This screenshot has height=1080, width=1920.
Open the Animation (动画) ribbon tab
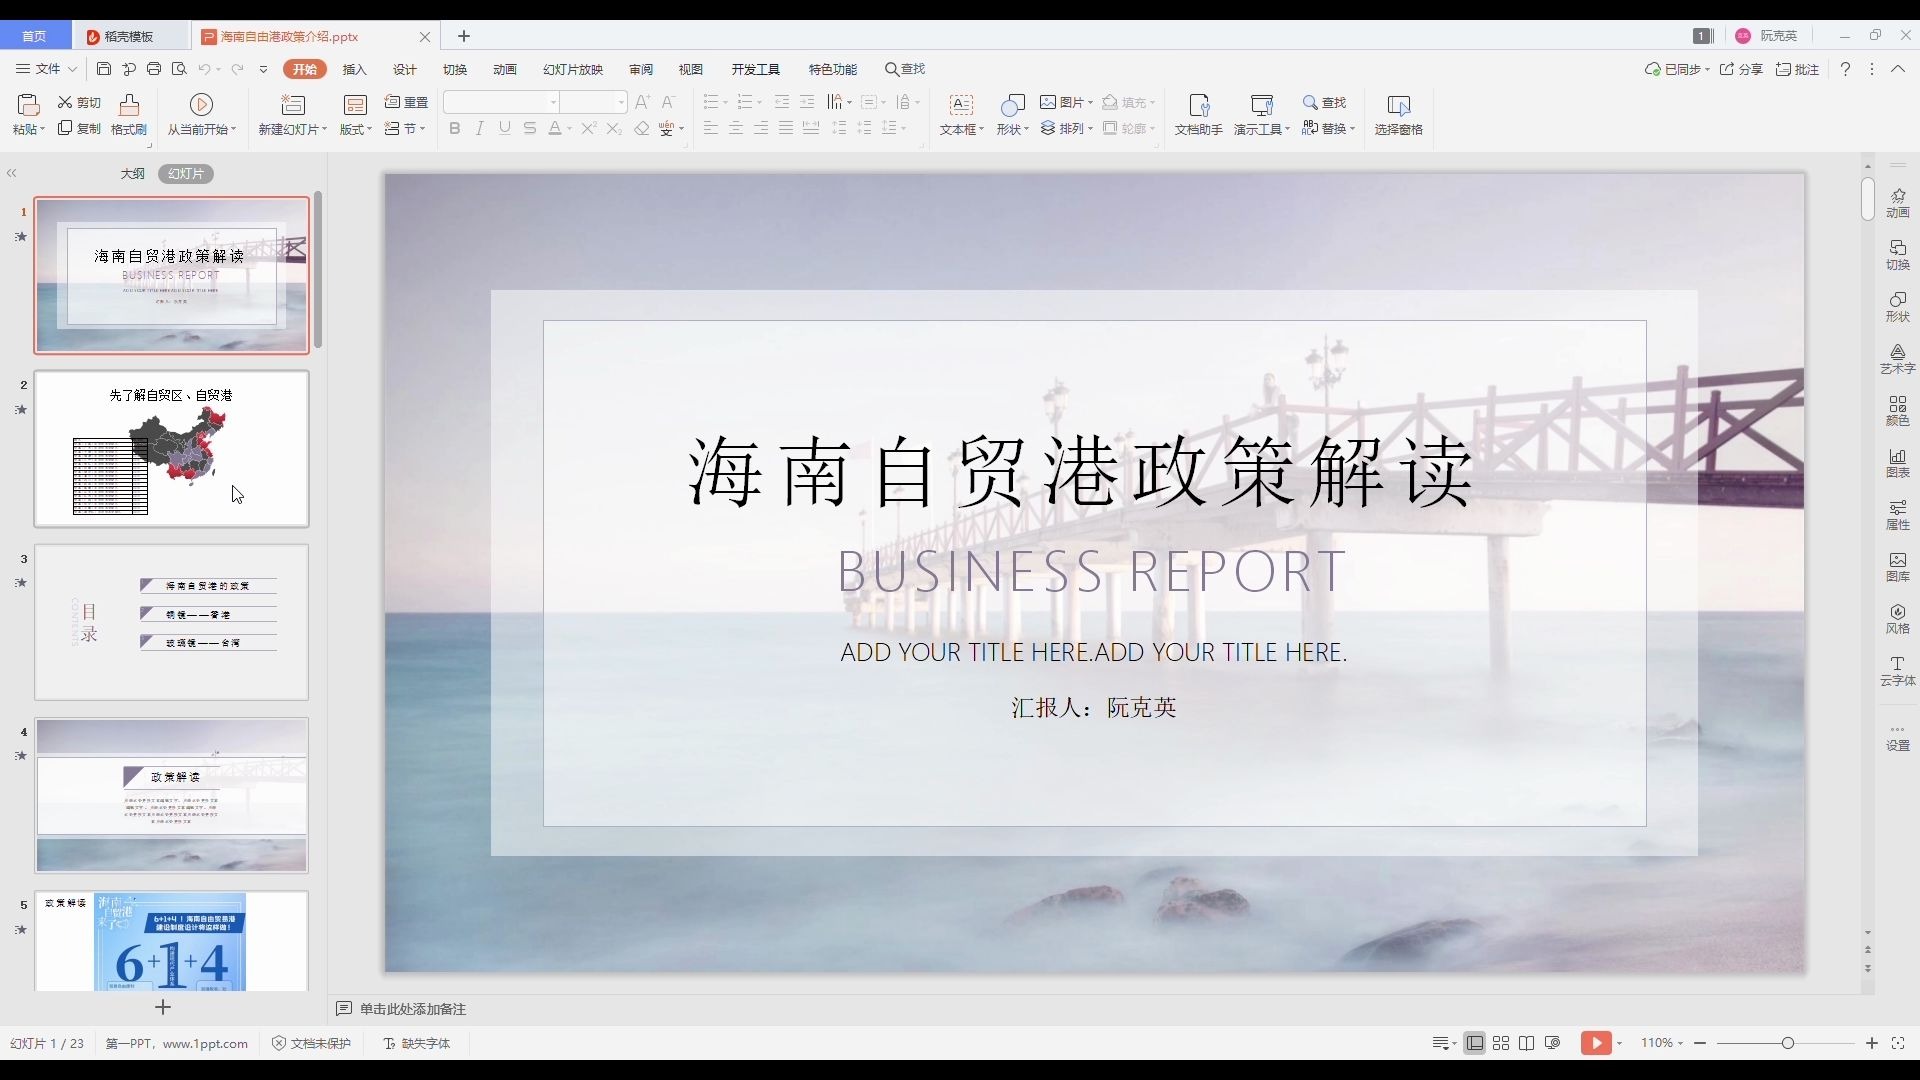505,69
